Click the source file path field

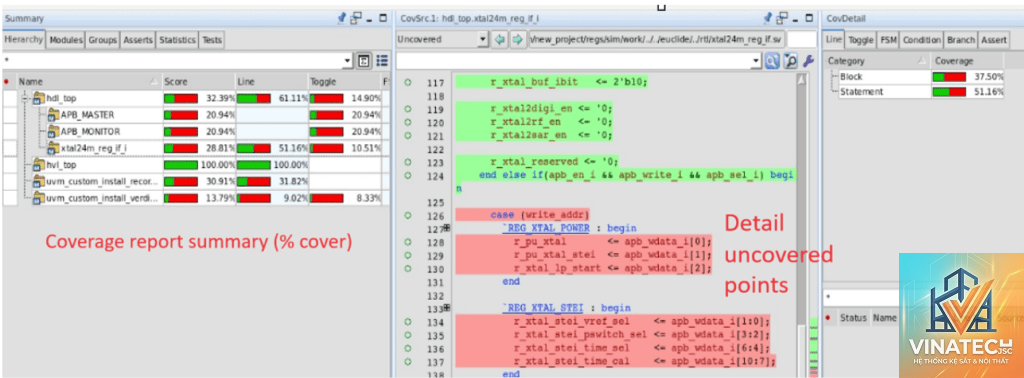point(657,39)
